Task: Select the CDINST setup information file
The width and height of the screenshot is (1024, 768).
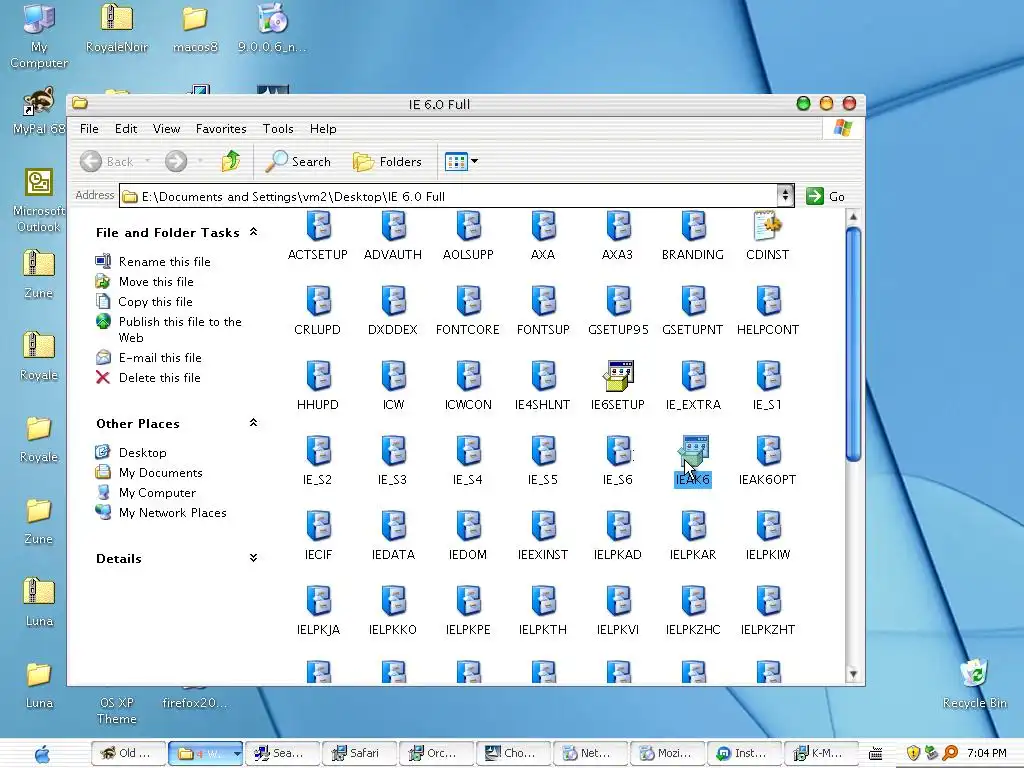Action: pos(767,236)
